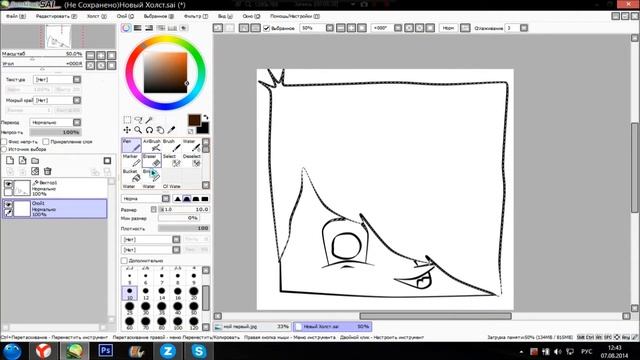The height and width of the screenshot is (360, 640).
Task: Pick the zoom magnifier tool
Action: pos(138,130)
